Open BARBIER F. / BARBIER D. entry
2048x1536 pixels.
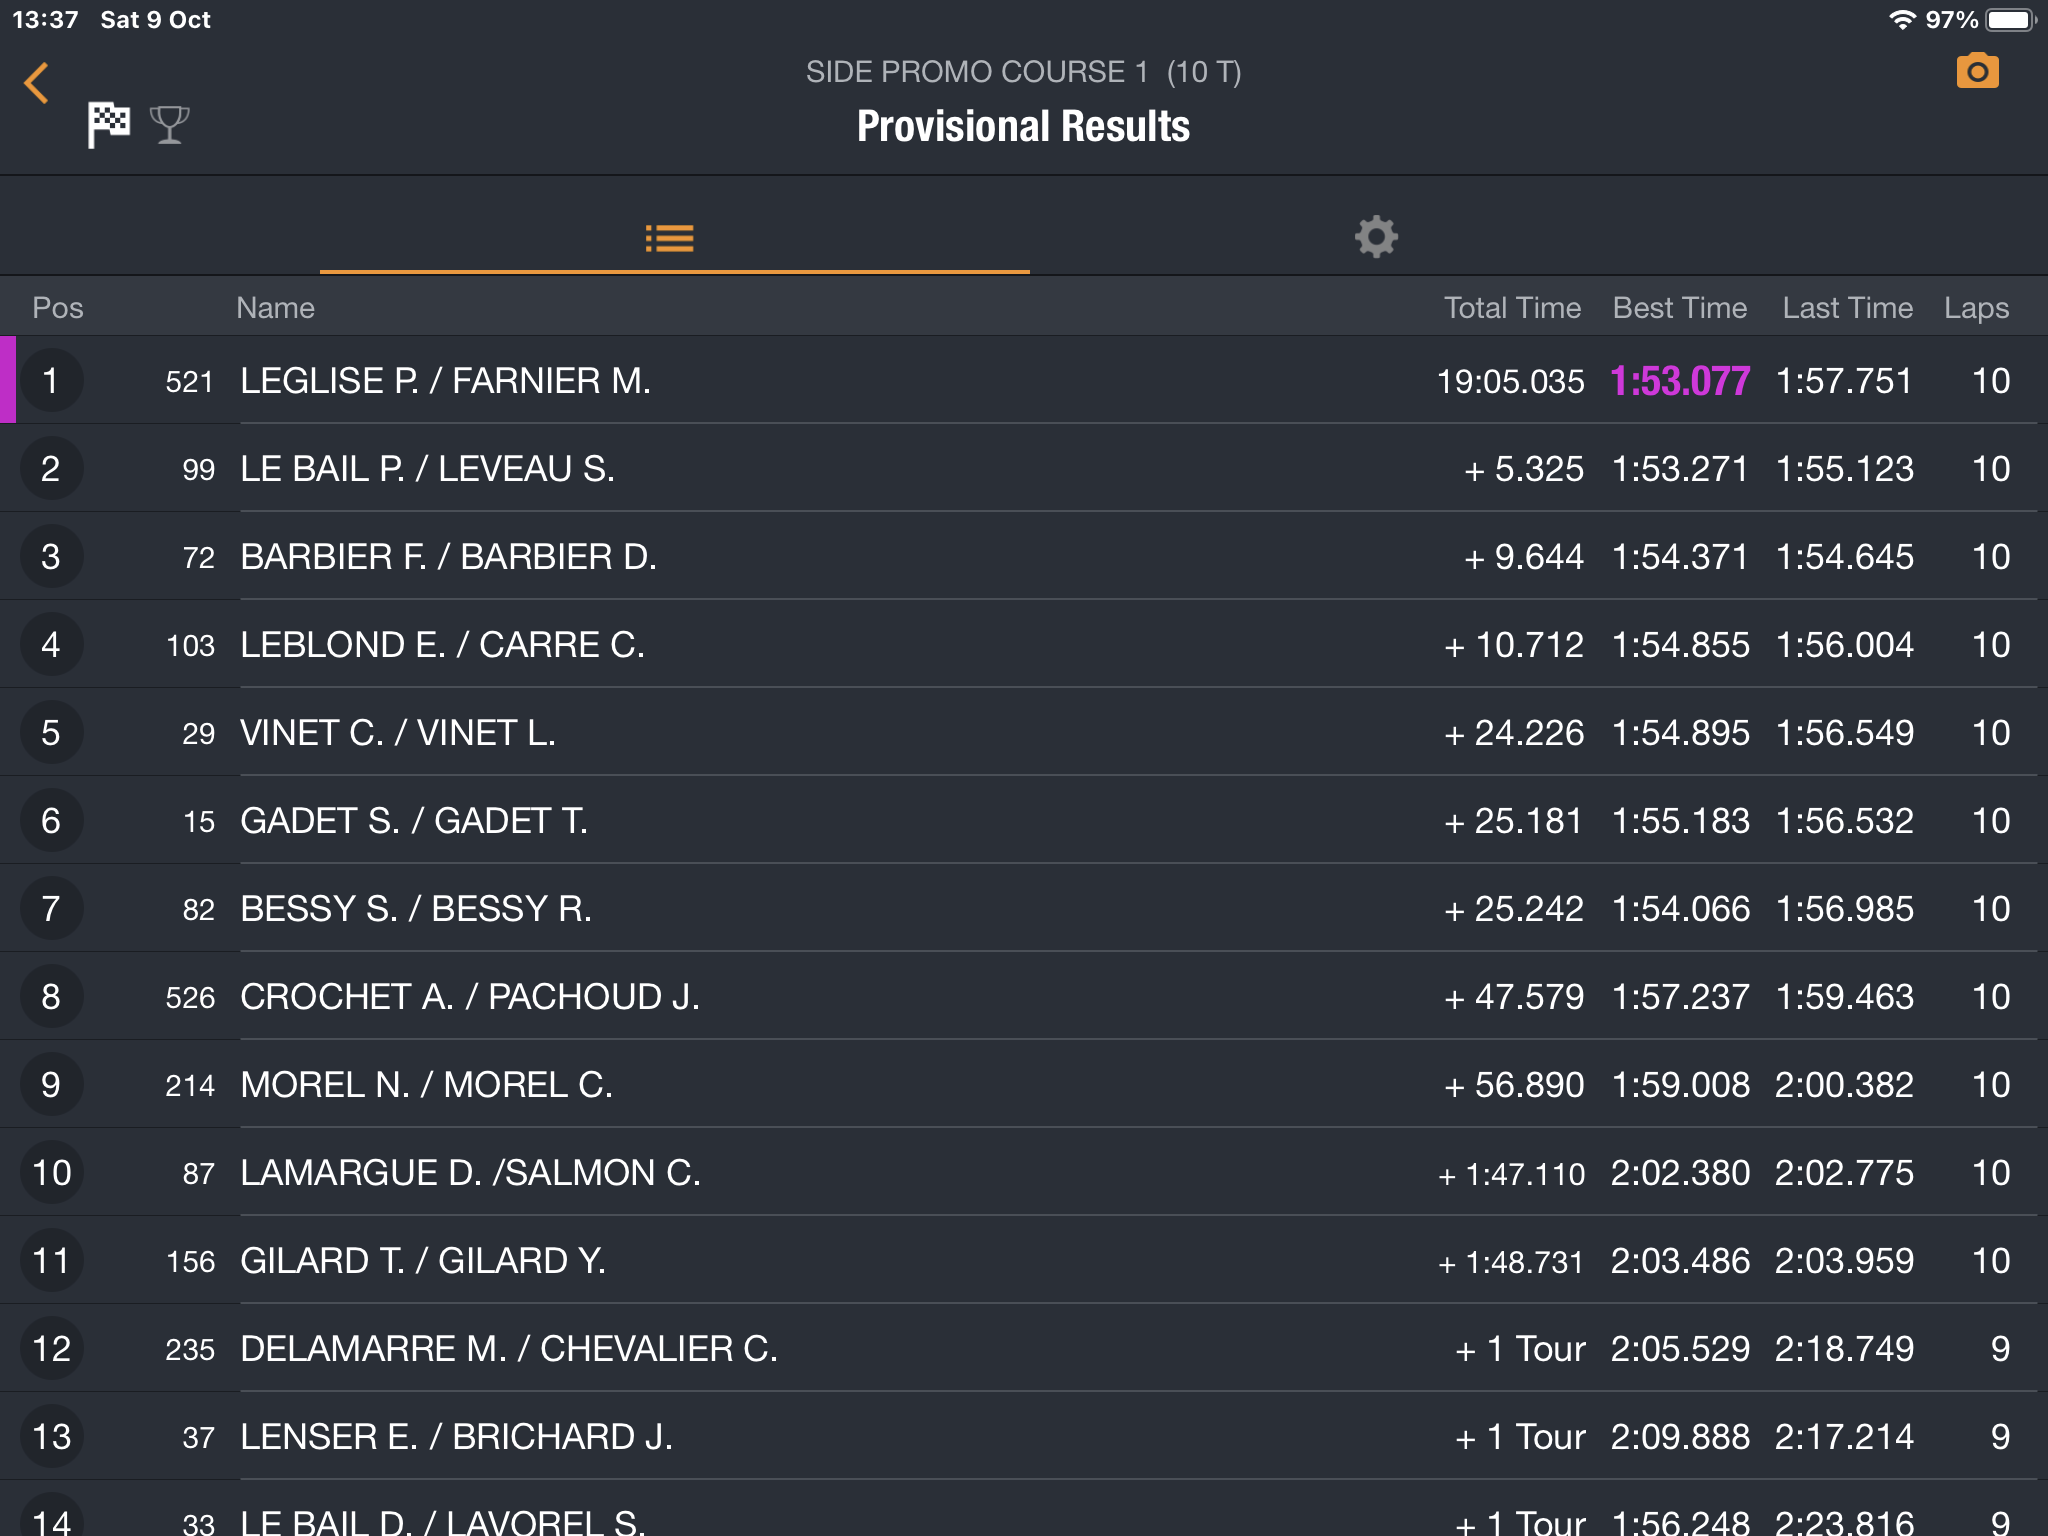(448, 557)
